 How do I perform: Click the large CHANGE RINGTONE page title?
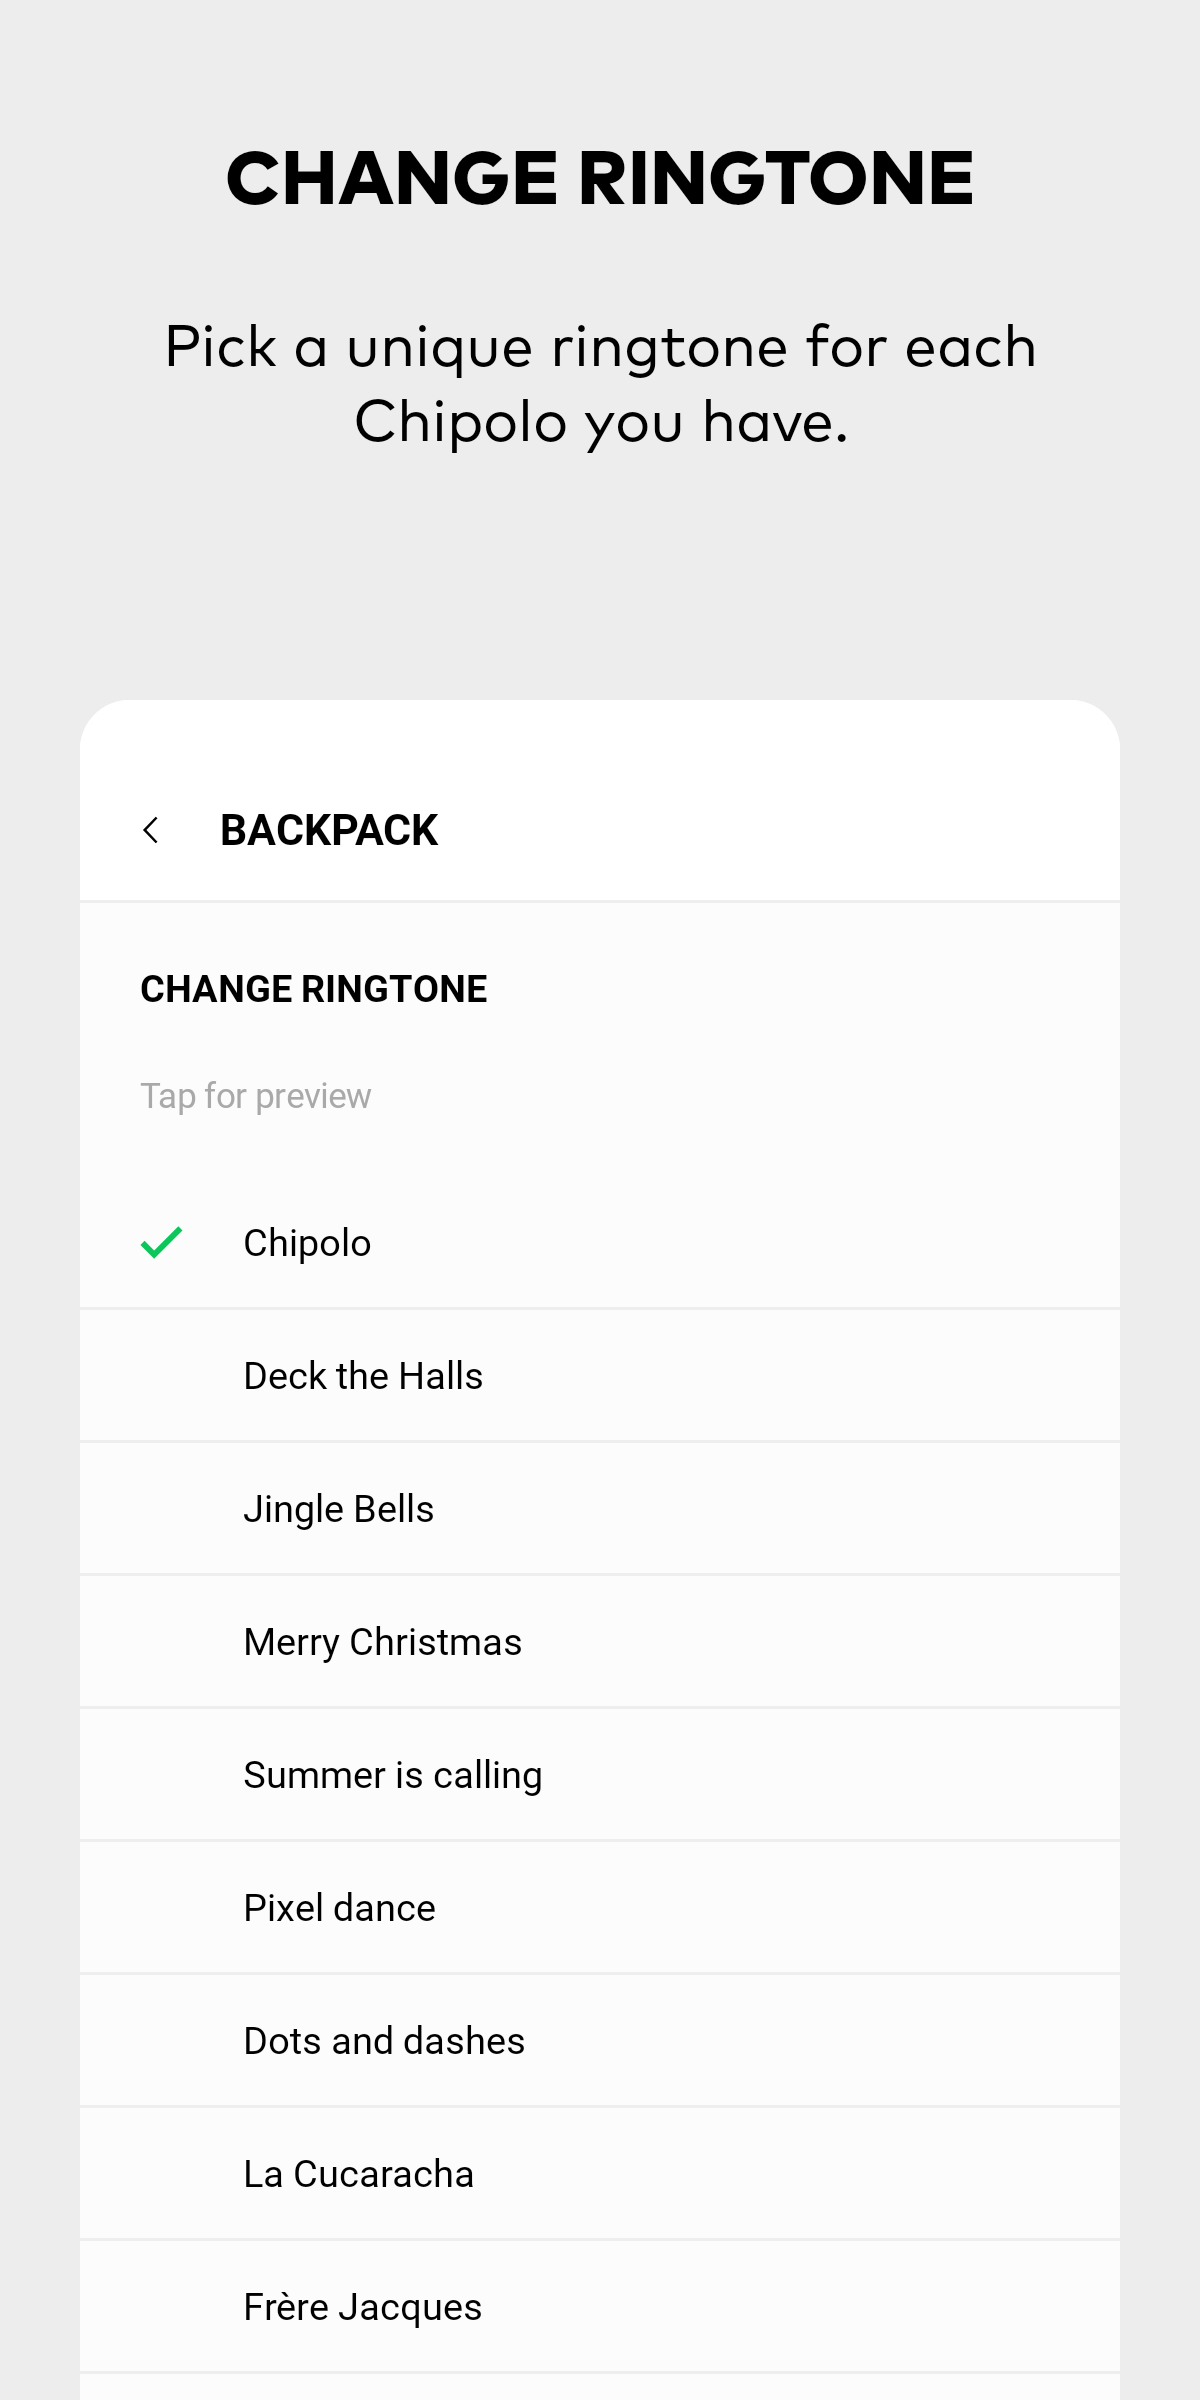pos(600,179)
